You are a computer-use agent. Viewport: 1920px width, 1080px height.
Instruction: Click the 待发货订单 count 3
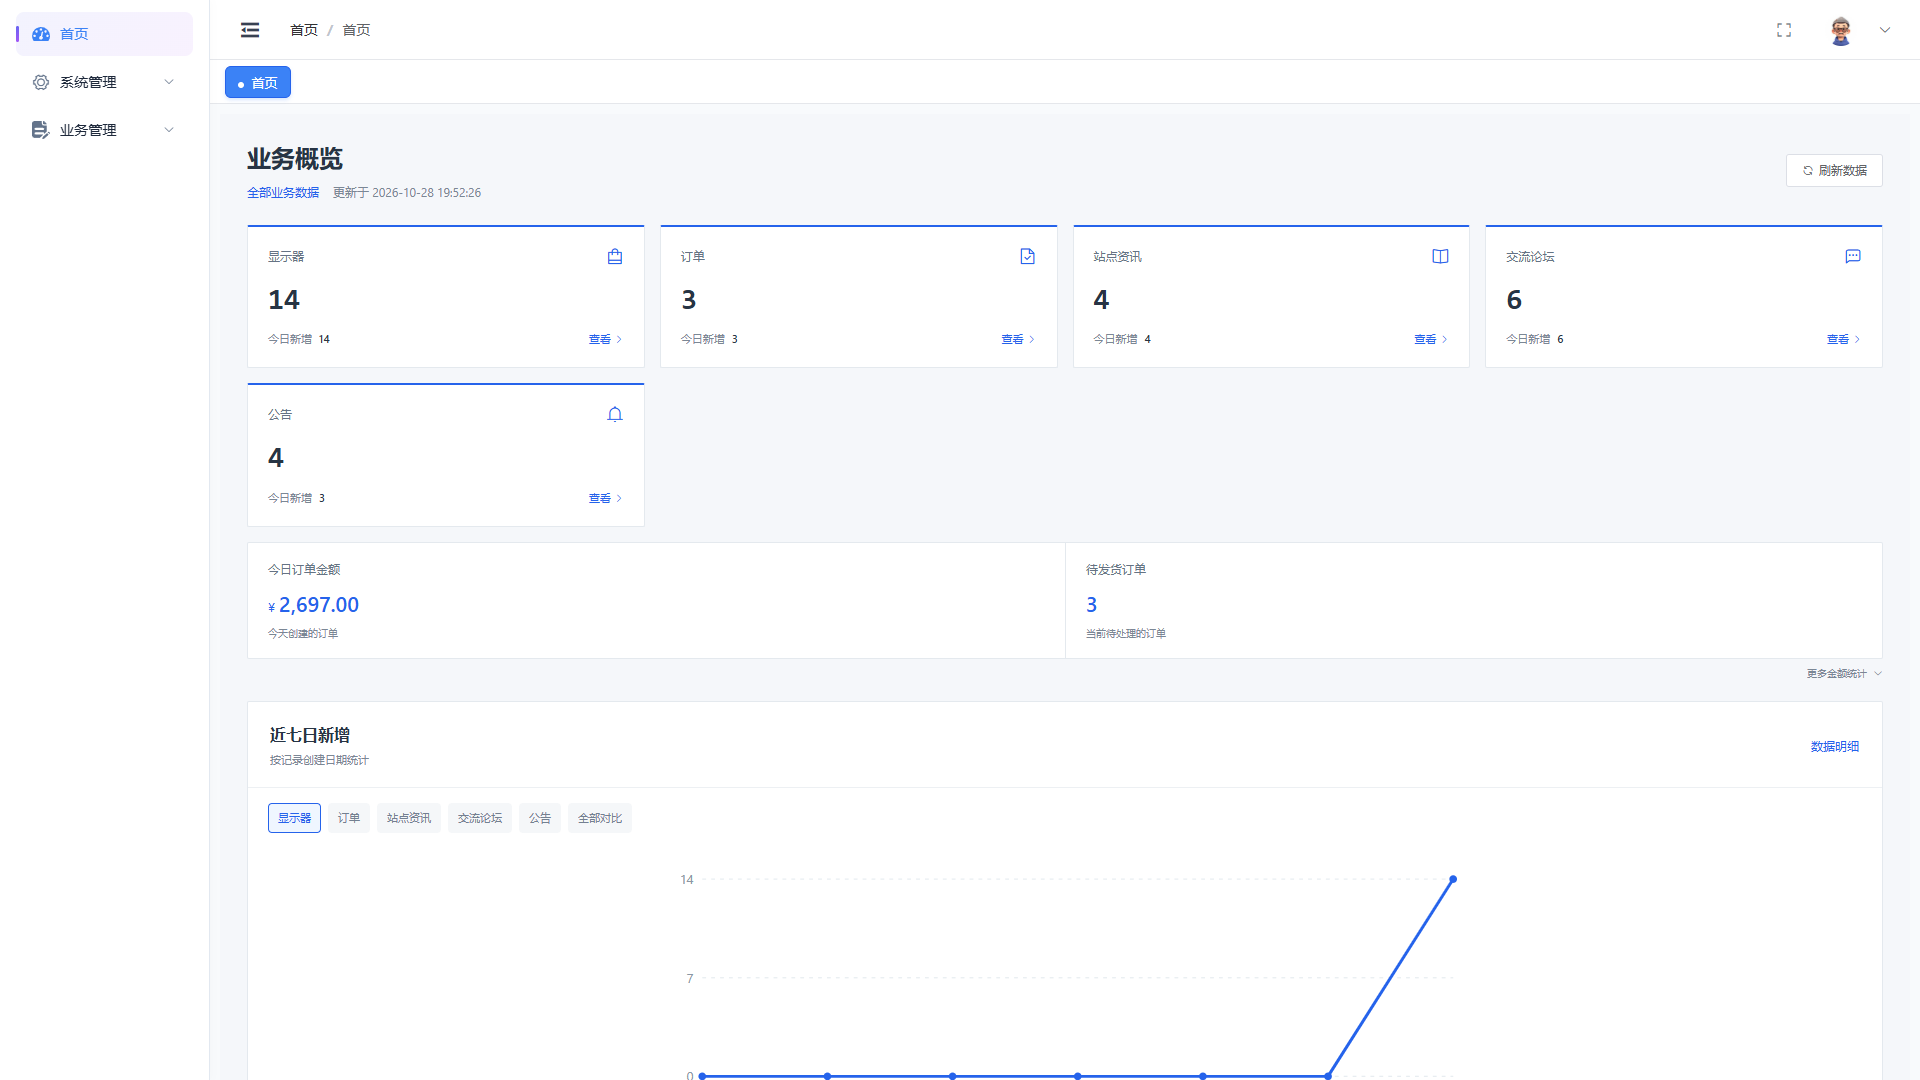click(x=1092, y=605)
